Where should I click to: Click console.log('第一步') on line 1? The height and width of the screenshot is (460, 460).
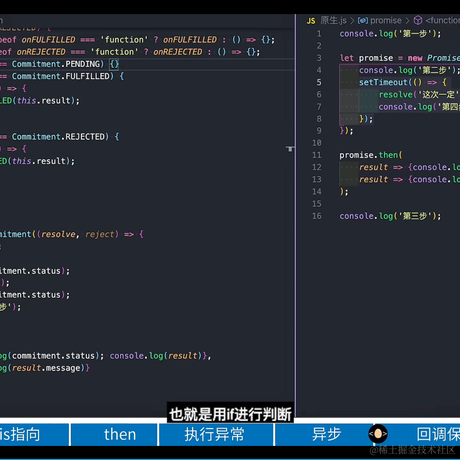click(390, 34)
